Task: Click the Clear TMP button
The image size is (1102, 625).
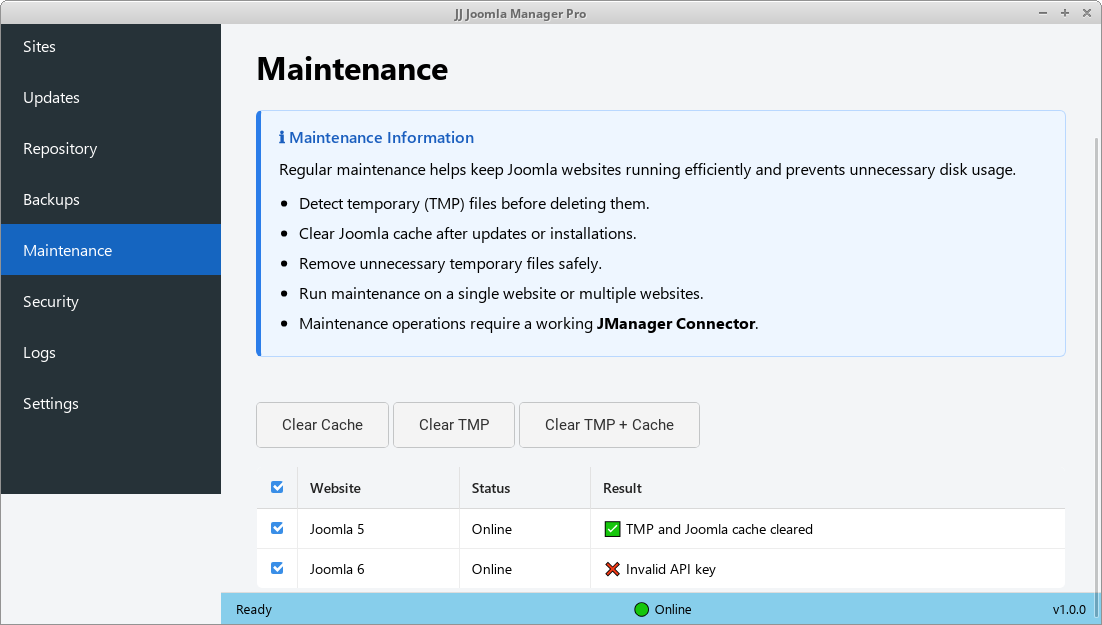Action: coord(454,425)
